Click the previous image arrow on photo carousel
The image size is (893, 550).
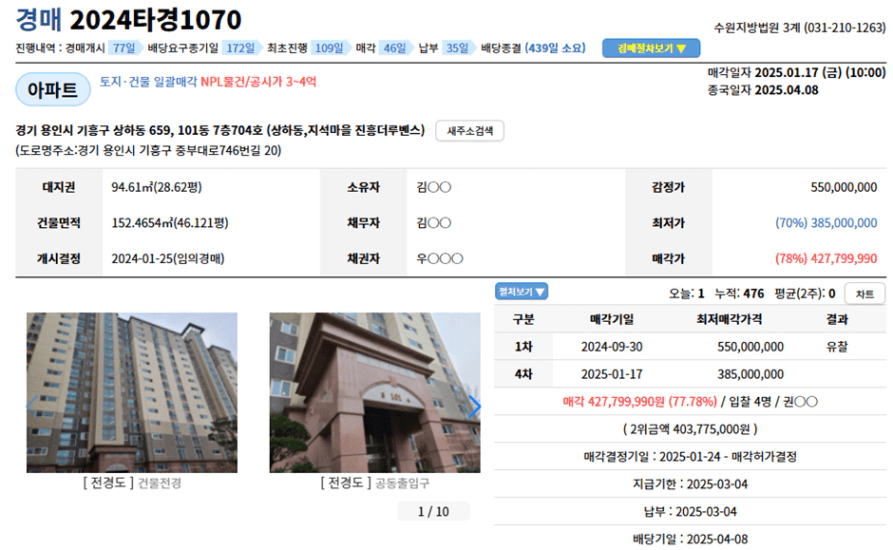(32, 406)
